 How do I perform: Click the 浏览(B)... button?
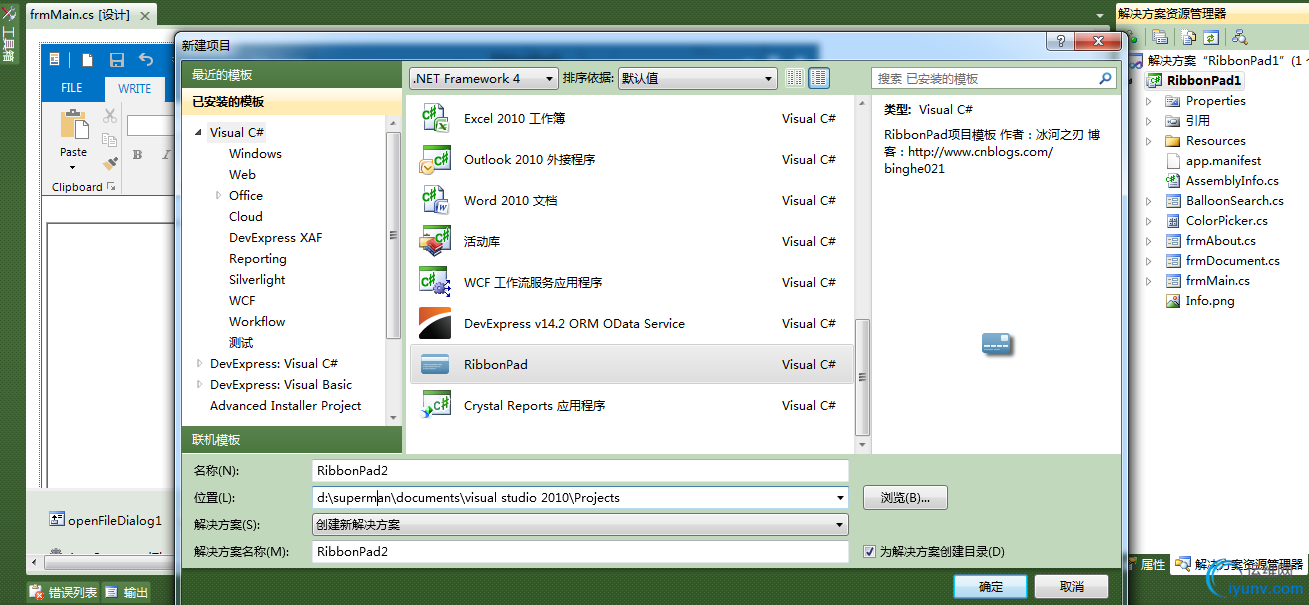905,497
